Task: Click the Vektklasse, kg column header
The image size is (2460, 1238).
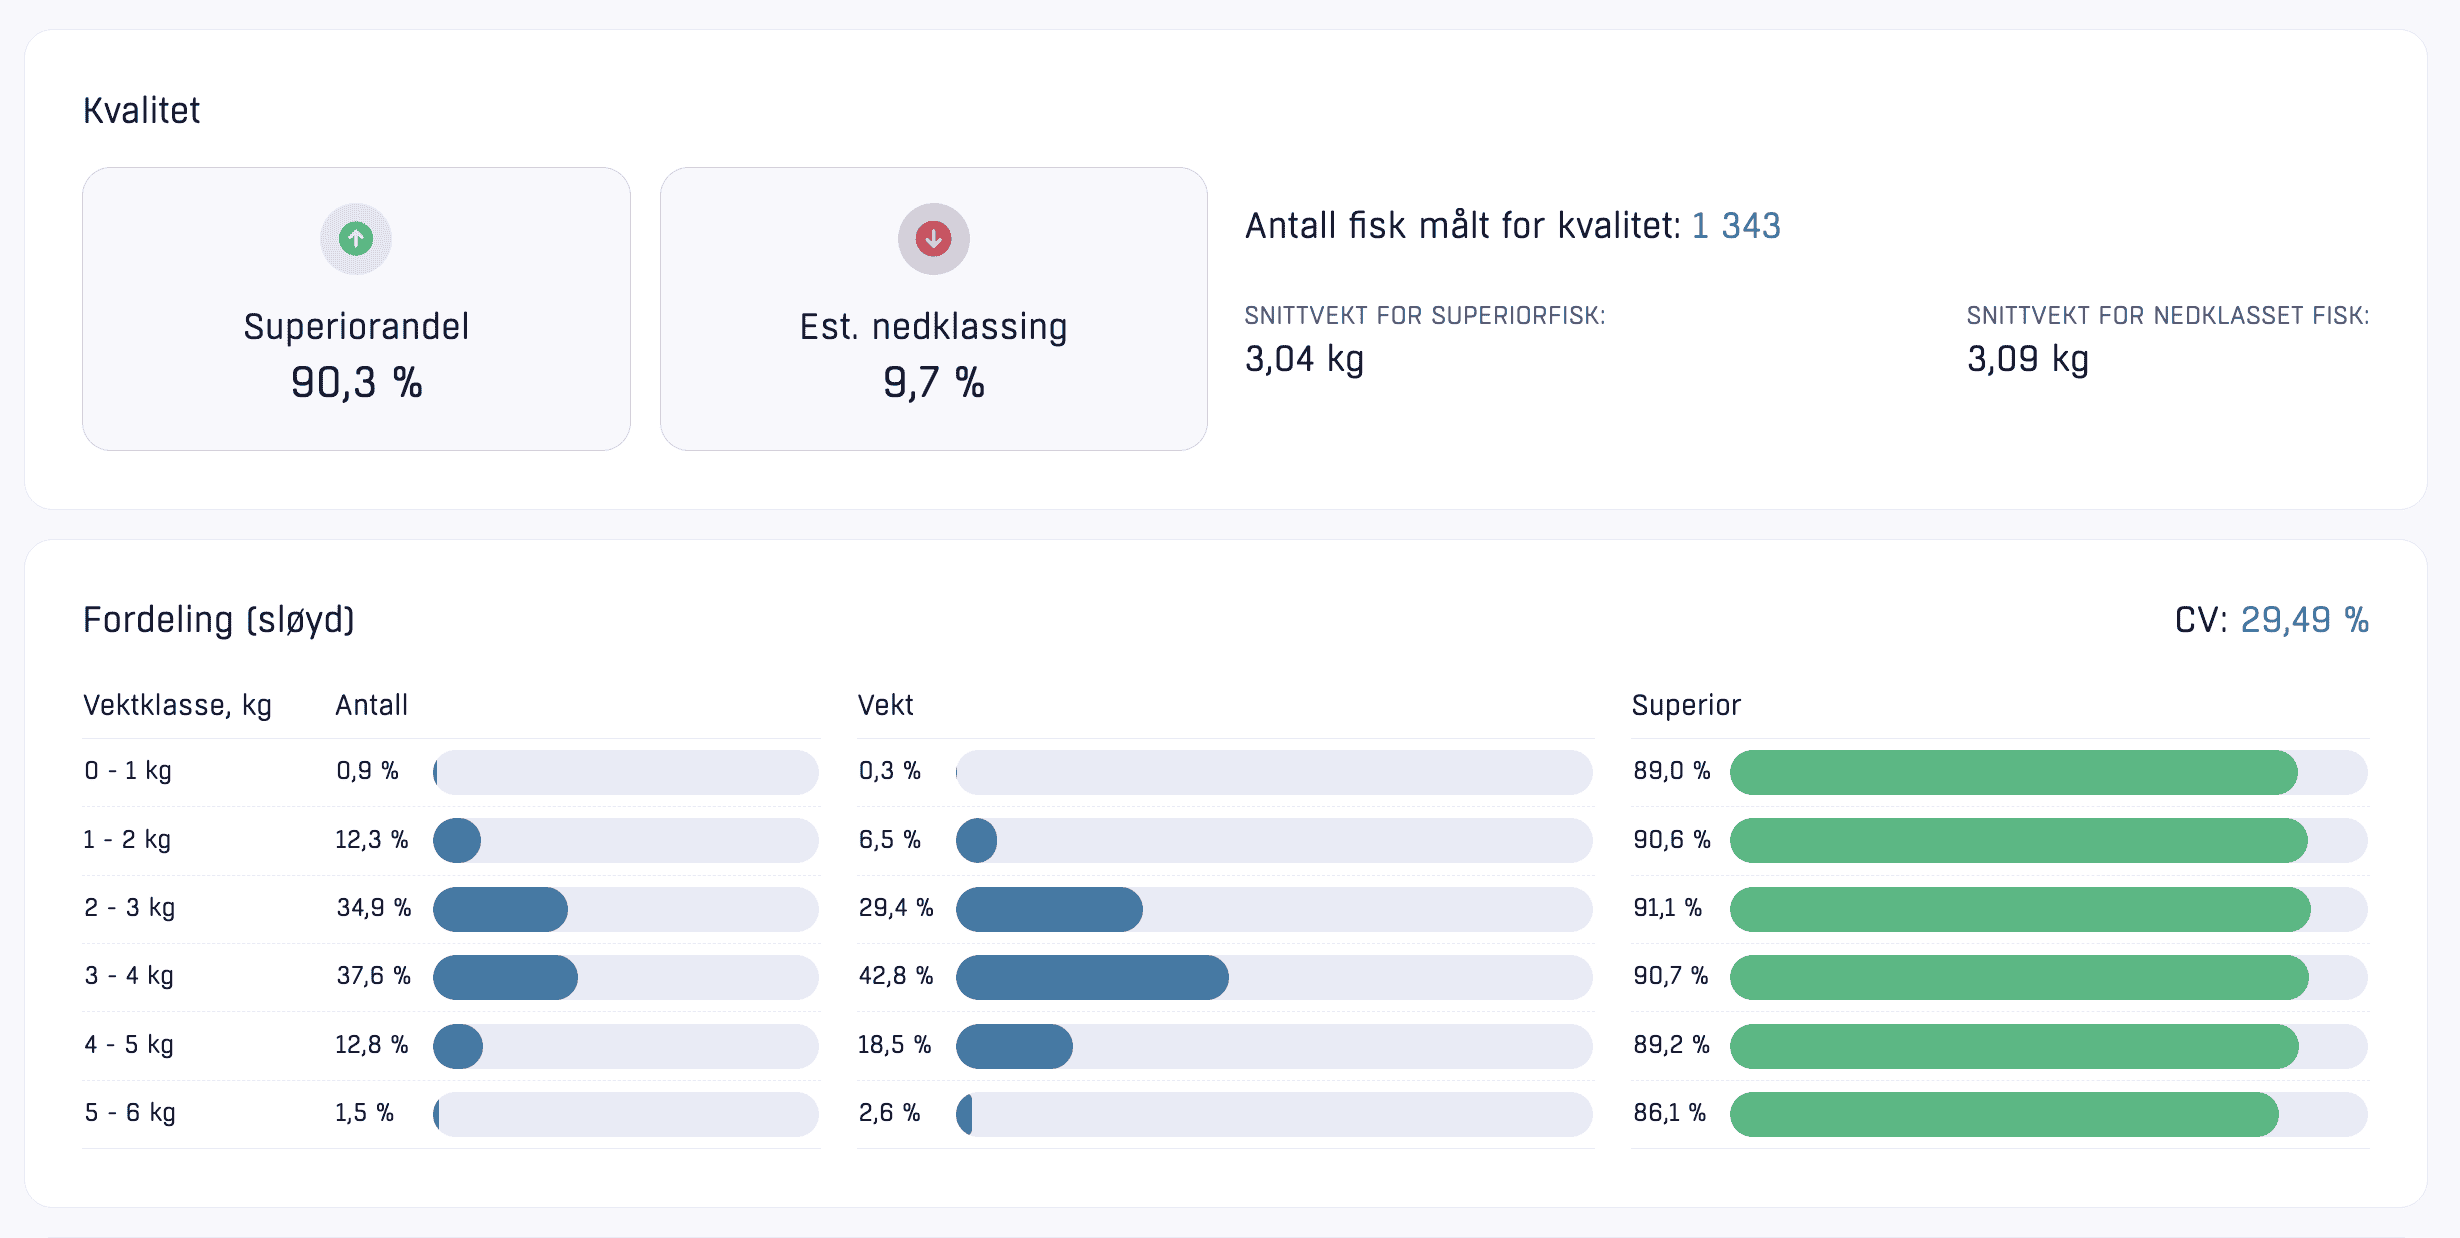Action: tap(177, 706)
